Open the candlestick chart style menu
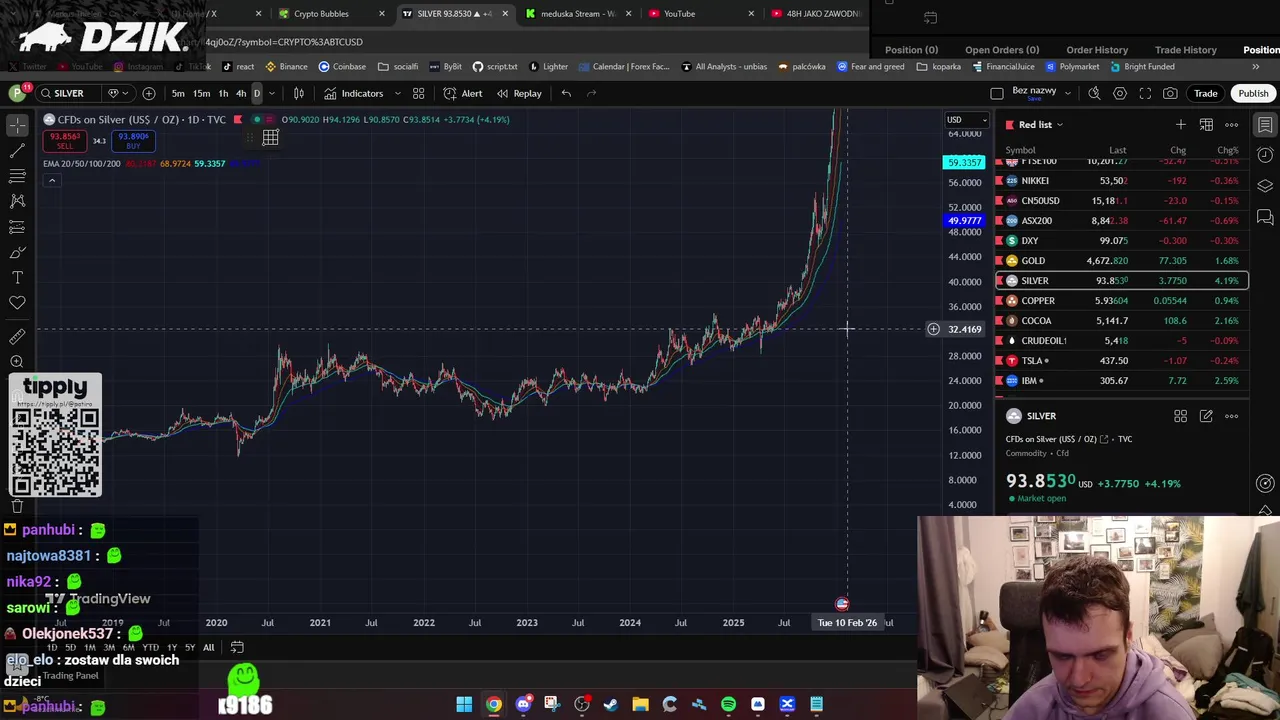This screenshot has width=1280, height=720. (x=298, y=93)
